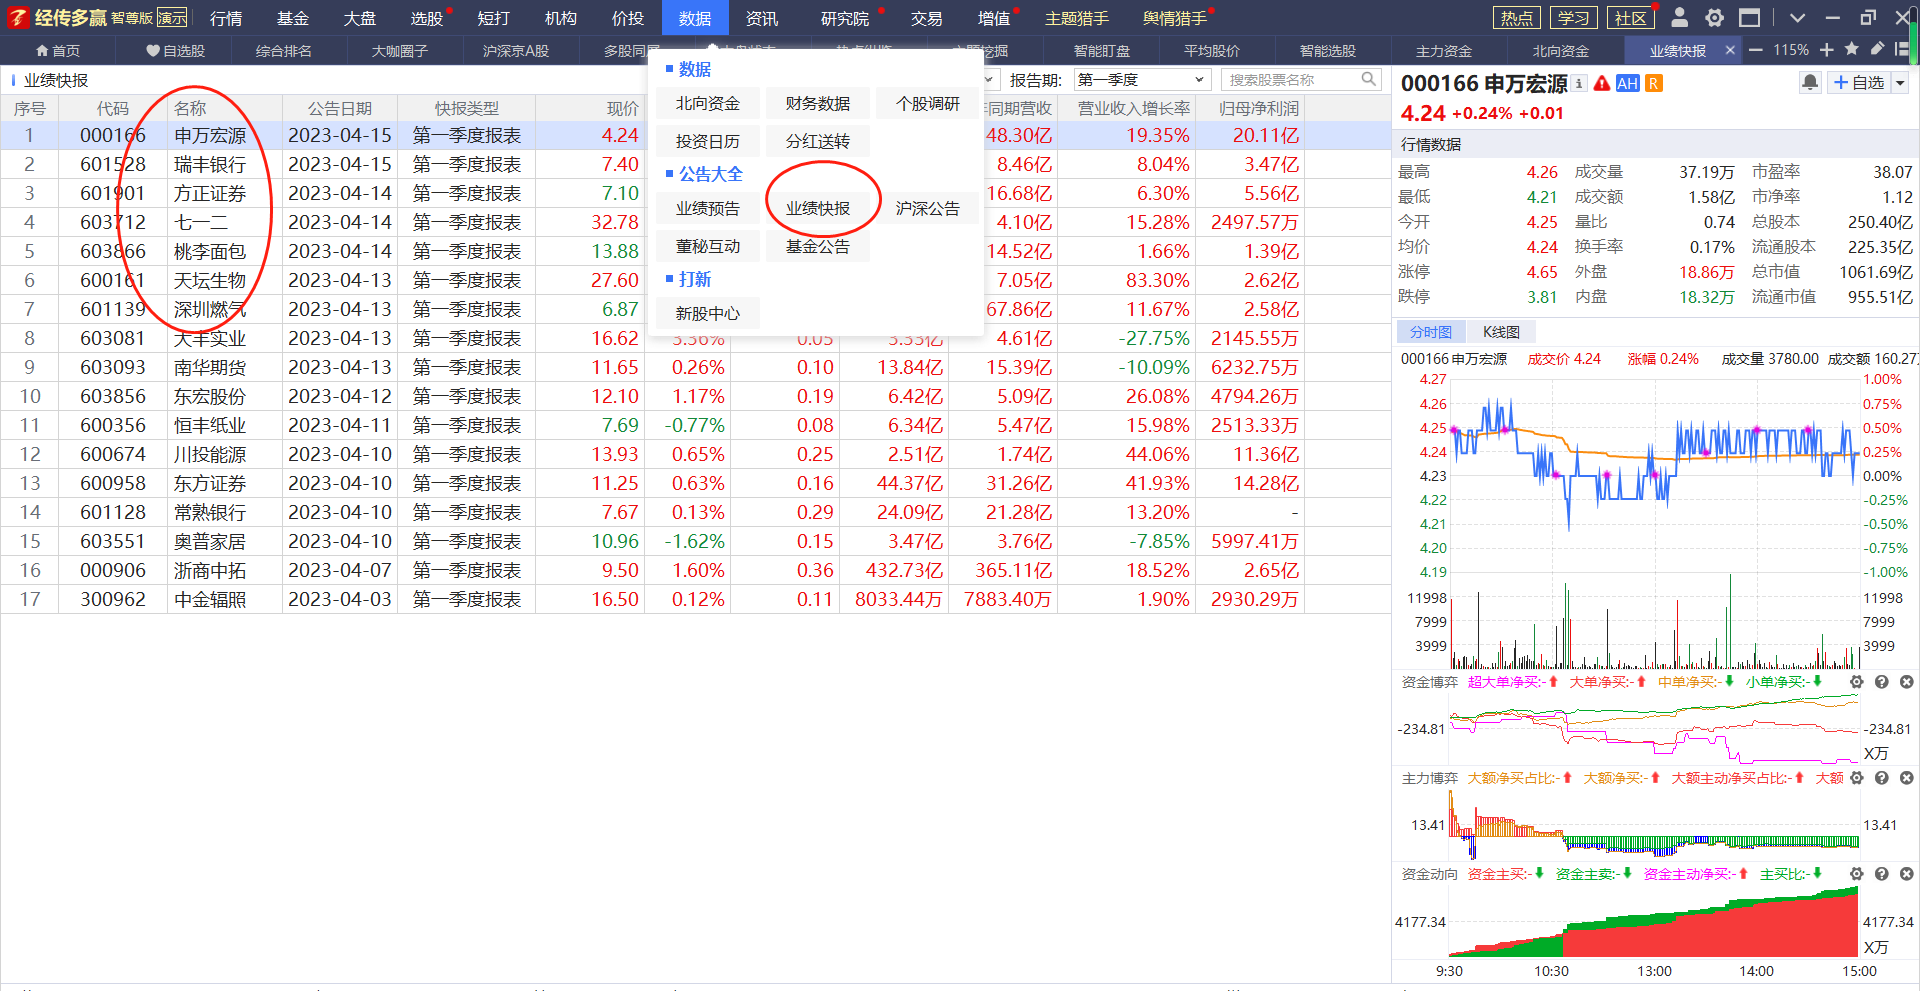
Task: Expand the title bar chevron menu
Action: pos(1797,18)
